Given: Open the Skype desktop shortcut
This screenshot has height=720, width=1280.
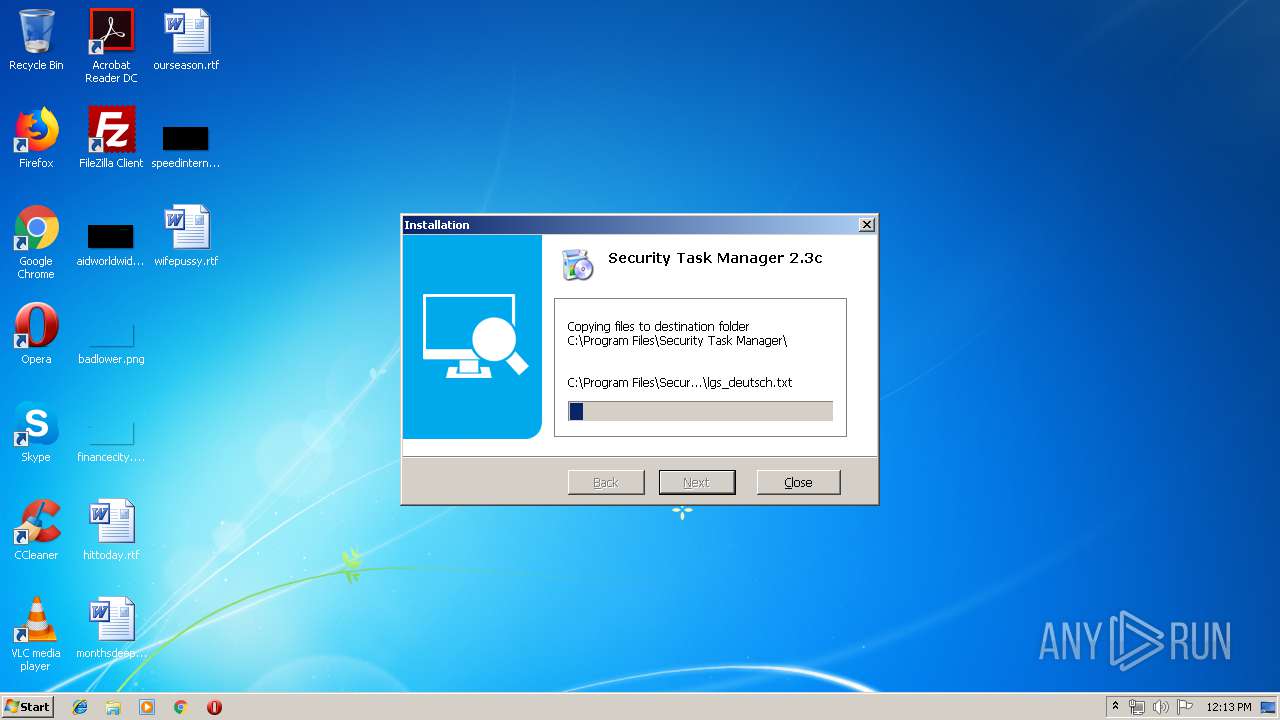Looking at the screenshot, I should pyautogui.click(x=36, y=432).
